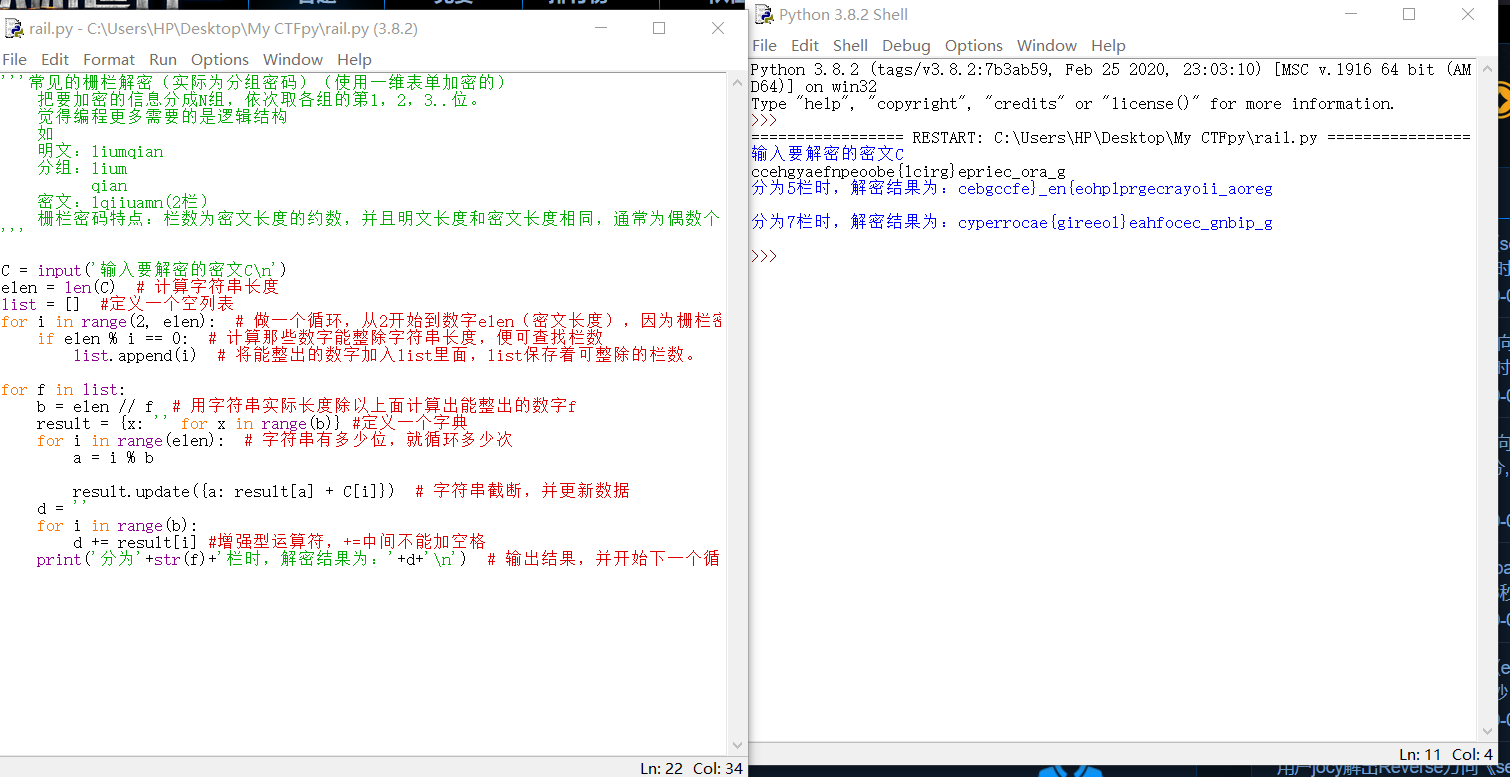Click scroll up arrow in Python Shell

point(1485,69)
